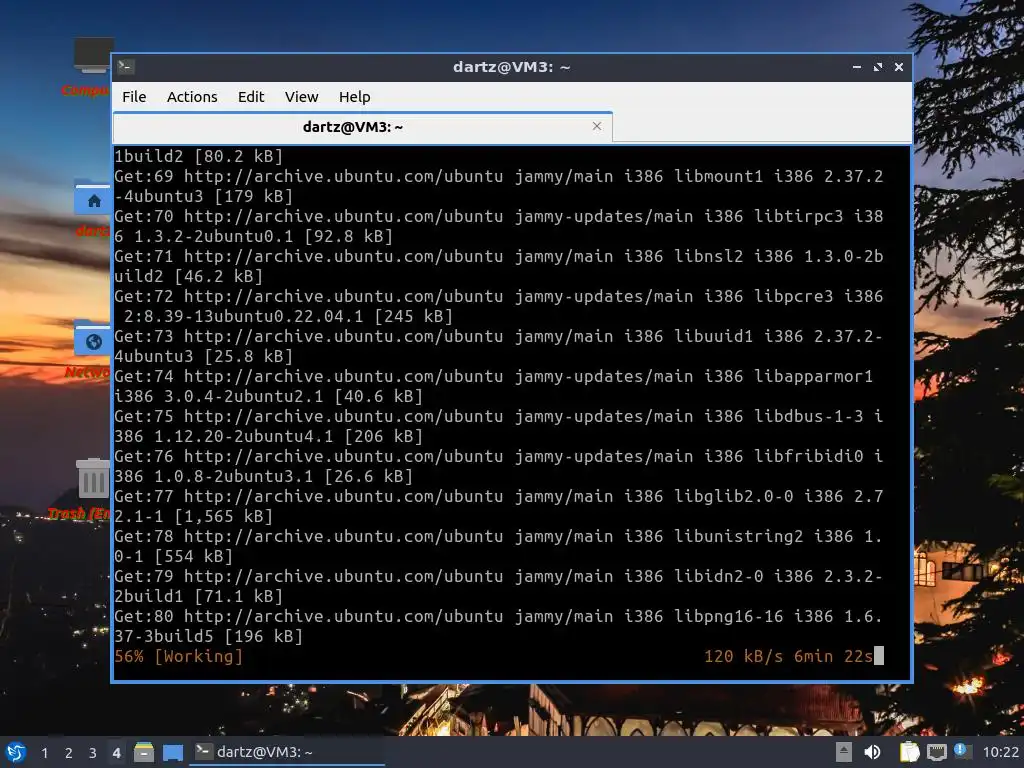
Task: Click the Get:73 libuuid1 line
Action: pos(499,346)
